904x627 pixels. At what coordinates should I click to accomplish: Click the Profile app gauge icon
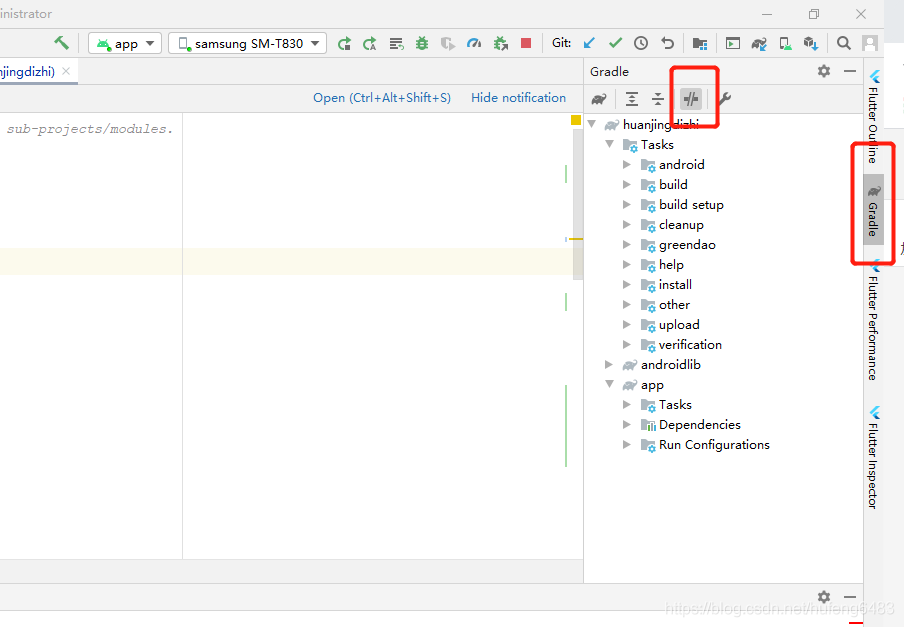coord(474,43)
